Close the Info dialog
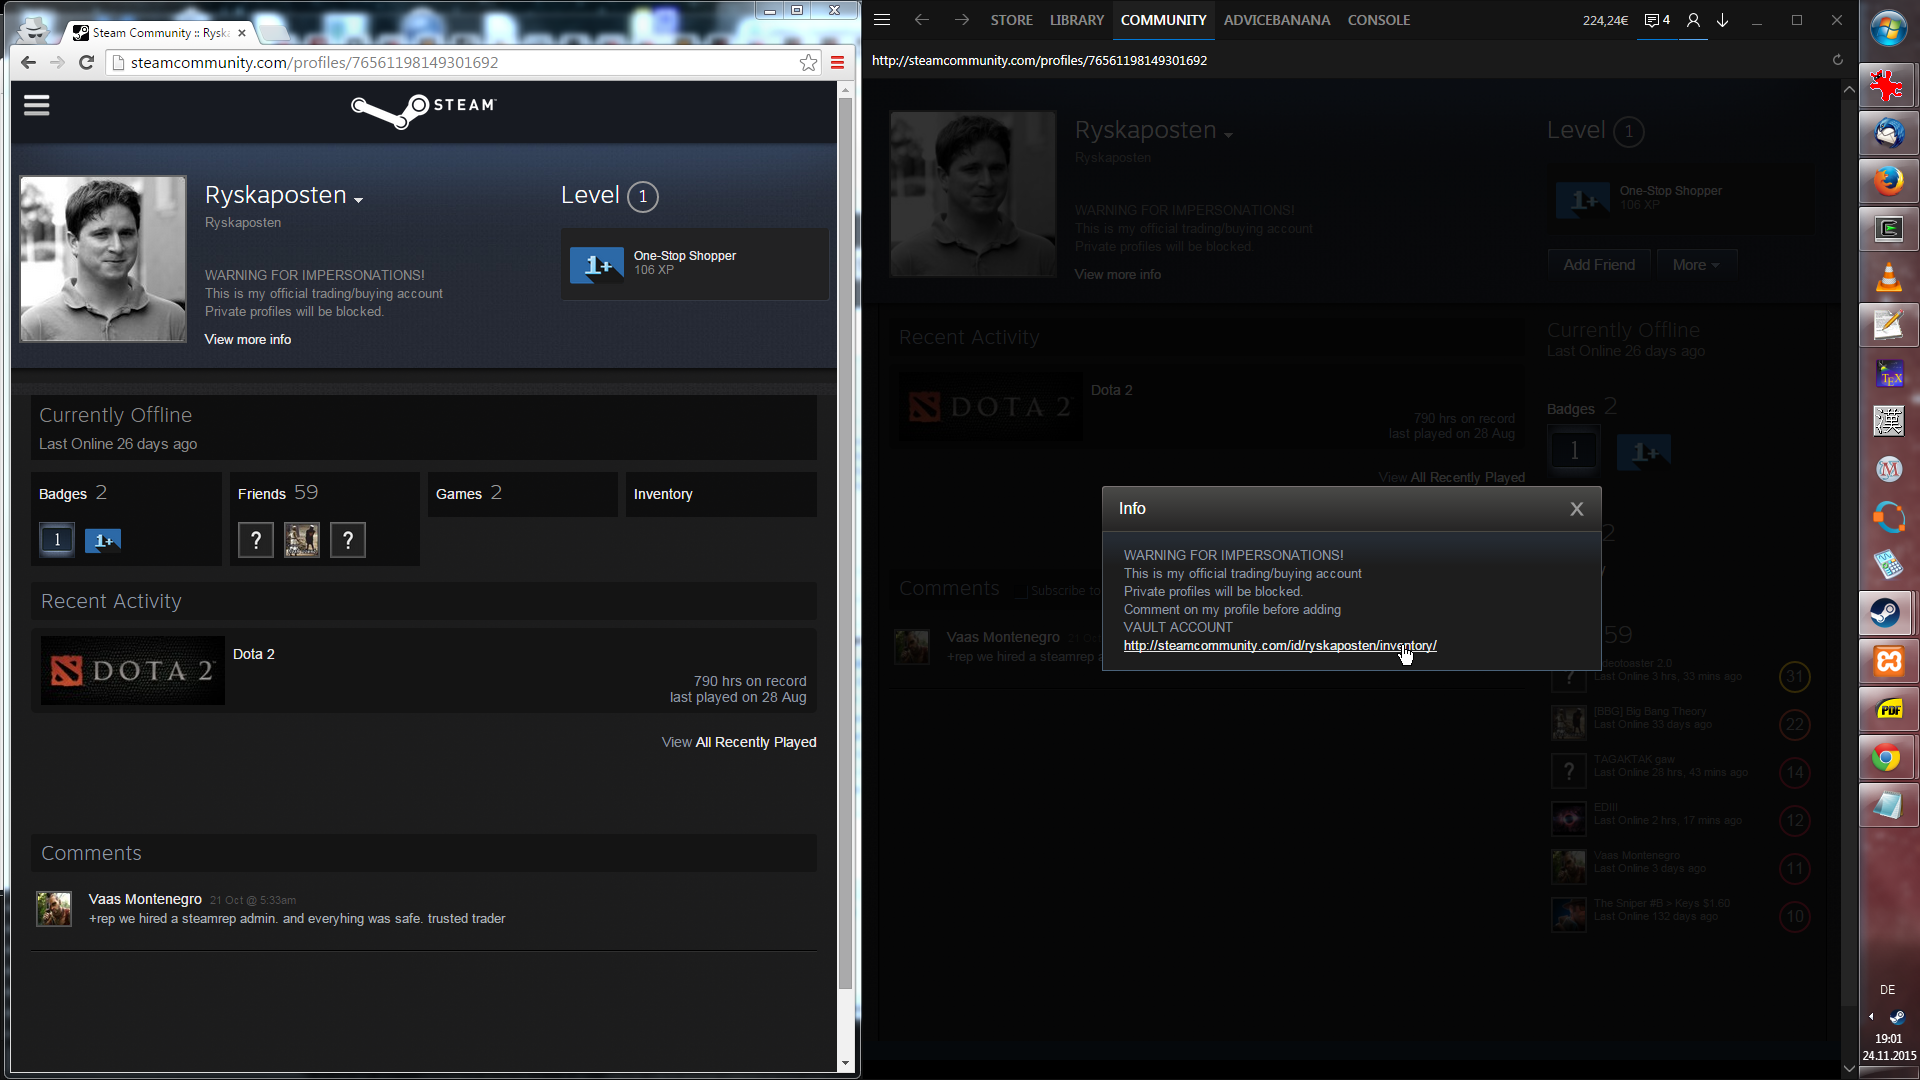 (1577, 509)
